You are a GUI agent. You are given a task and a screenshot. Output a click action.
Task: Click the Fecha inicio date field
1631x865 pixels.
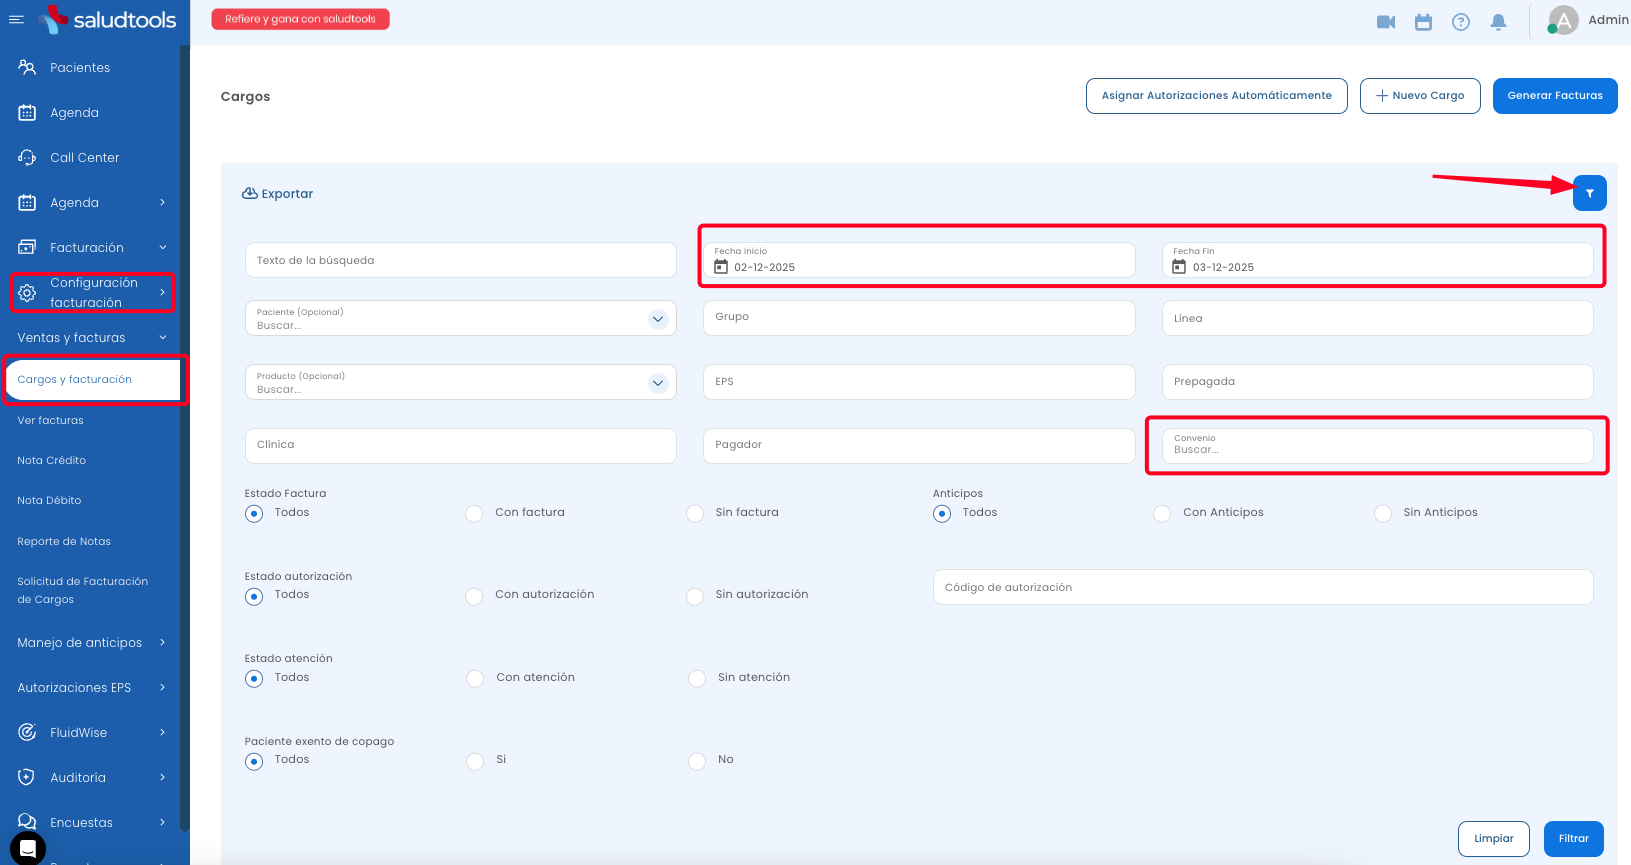pyautogui.click(x=918, y=261)
